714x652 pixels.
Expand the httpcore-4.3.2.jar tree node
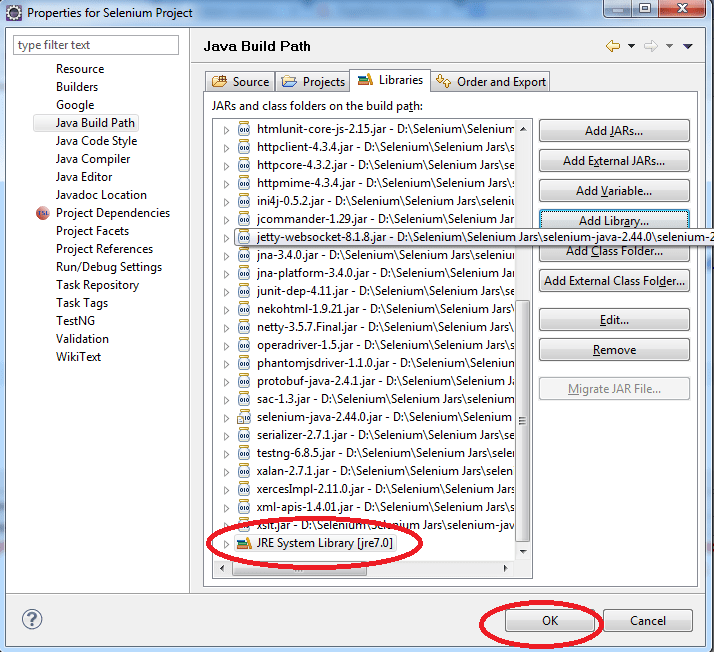point(226,166)
